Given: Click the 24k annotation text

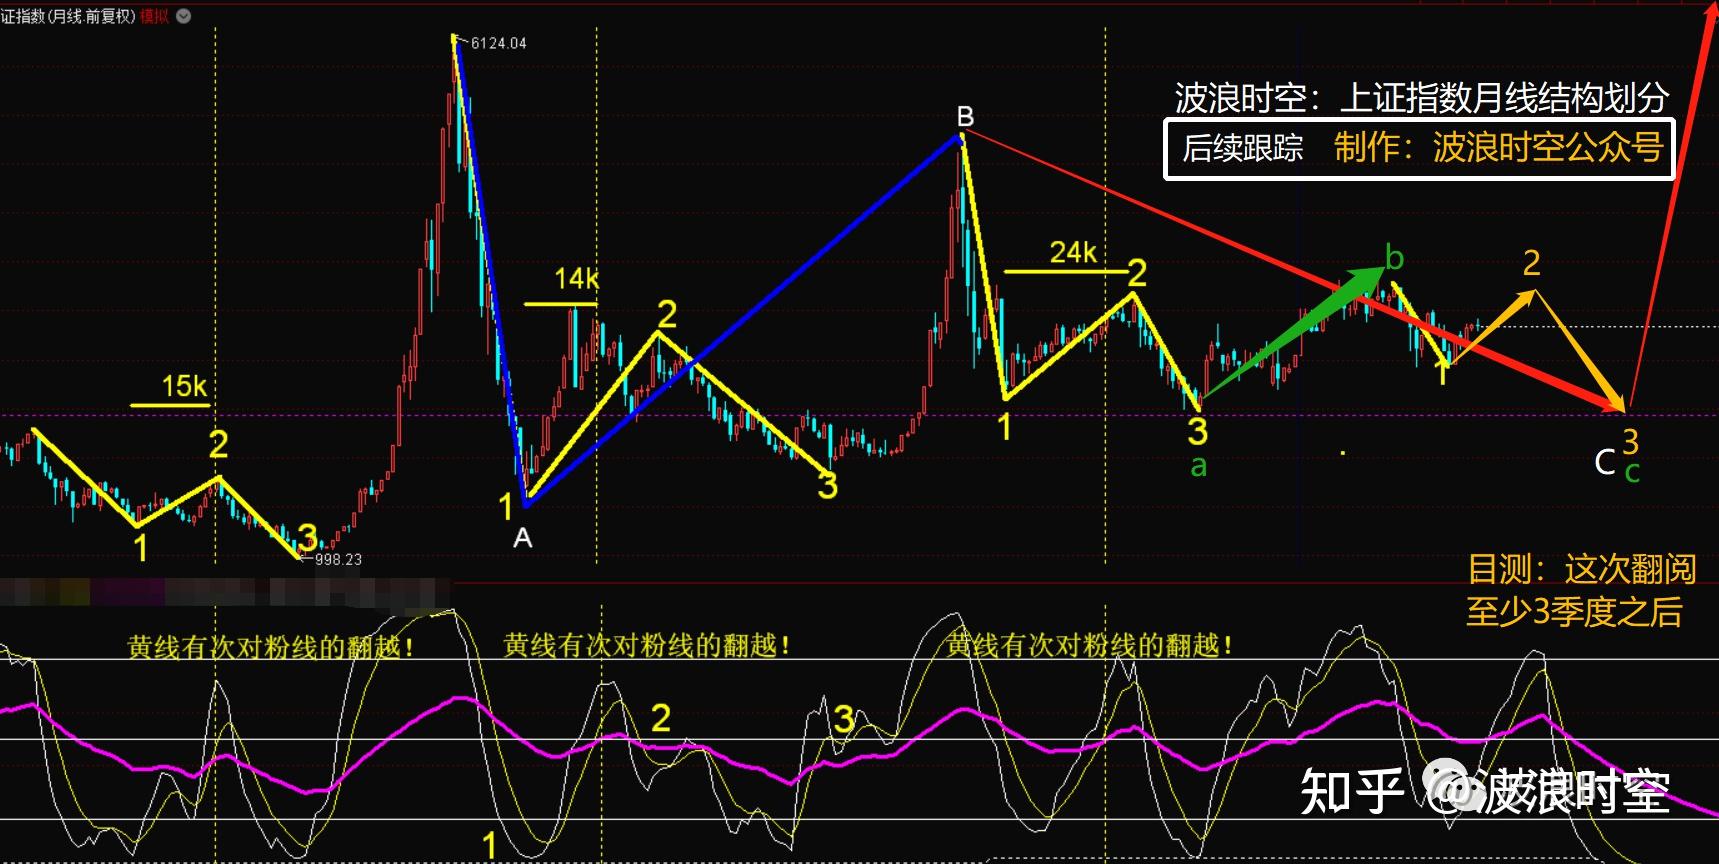Looking at the screenshot, I should click(x=1073, y=252).
